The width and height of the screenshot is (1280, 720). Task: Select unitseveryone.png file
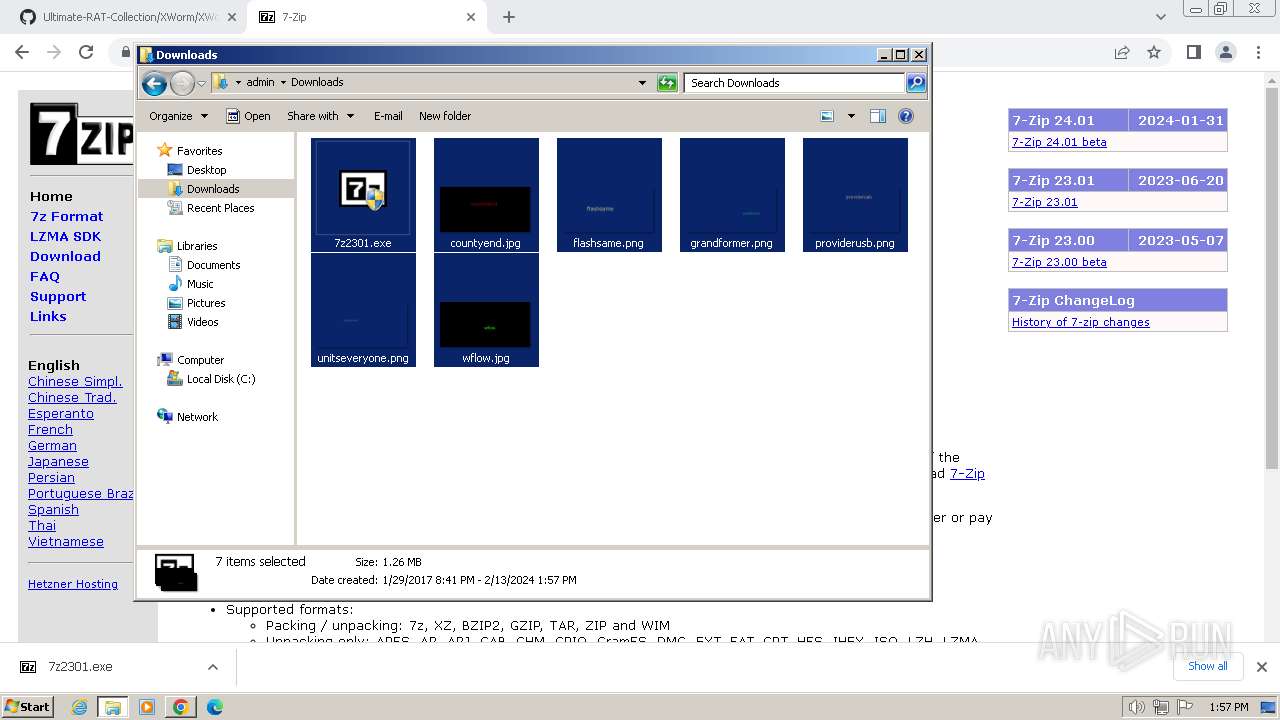pyautogui.click(x=363, y=310)
